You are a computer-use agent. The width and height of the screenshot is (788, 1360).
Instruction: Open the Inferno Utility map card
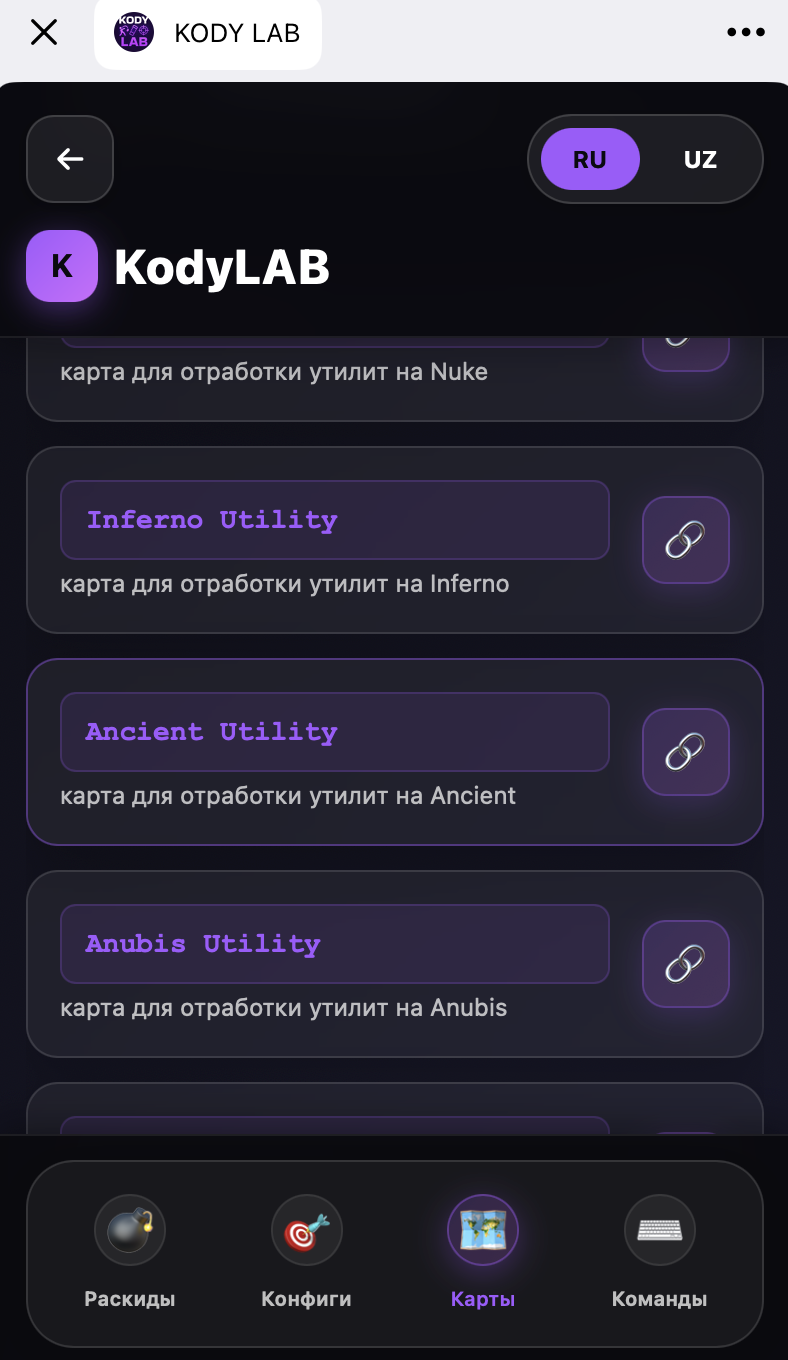point(335,520)
